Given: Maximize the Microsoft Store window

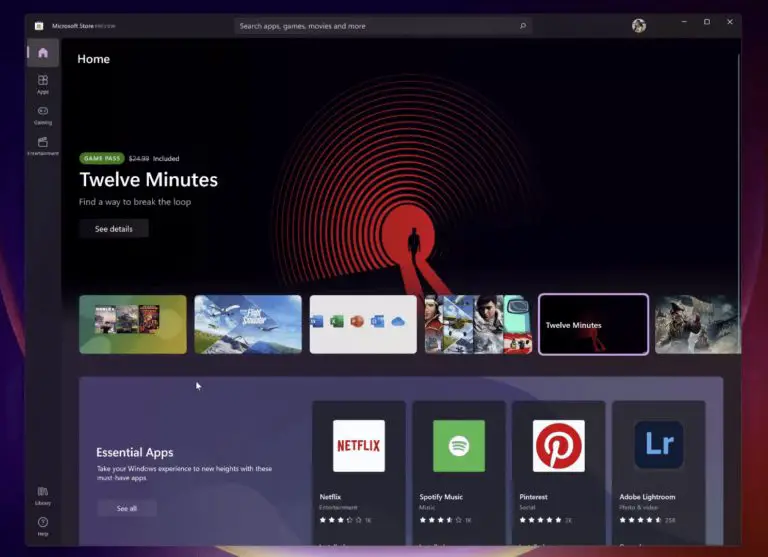Looking at the screenshot, I should (x=707, y=22).
